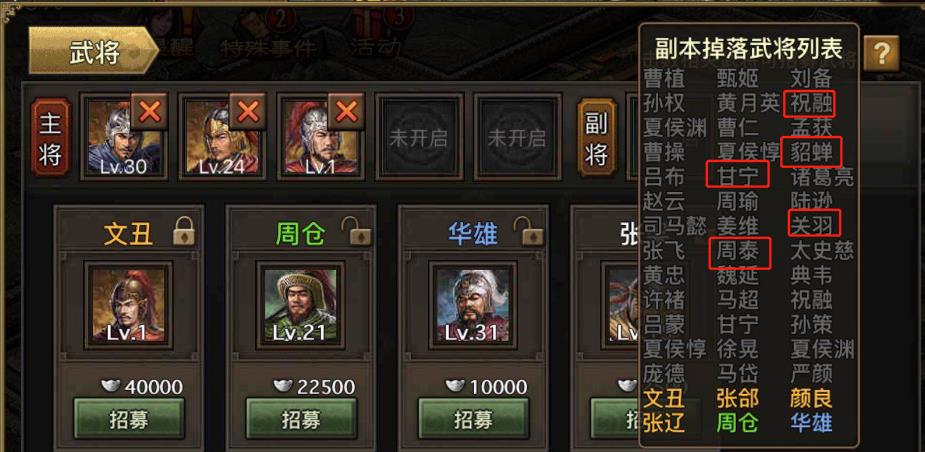Click the 副将 label icon

click(596, 138)
